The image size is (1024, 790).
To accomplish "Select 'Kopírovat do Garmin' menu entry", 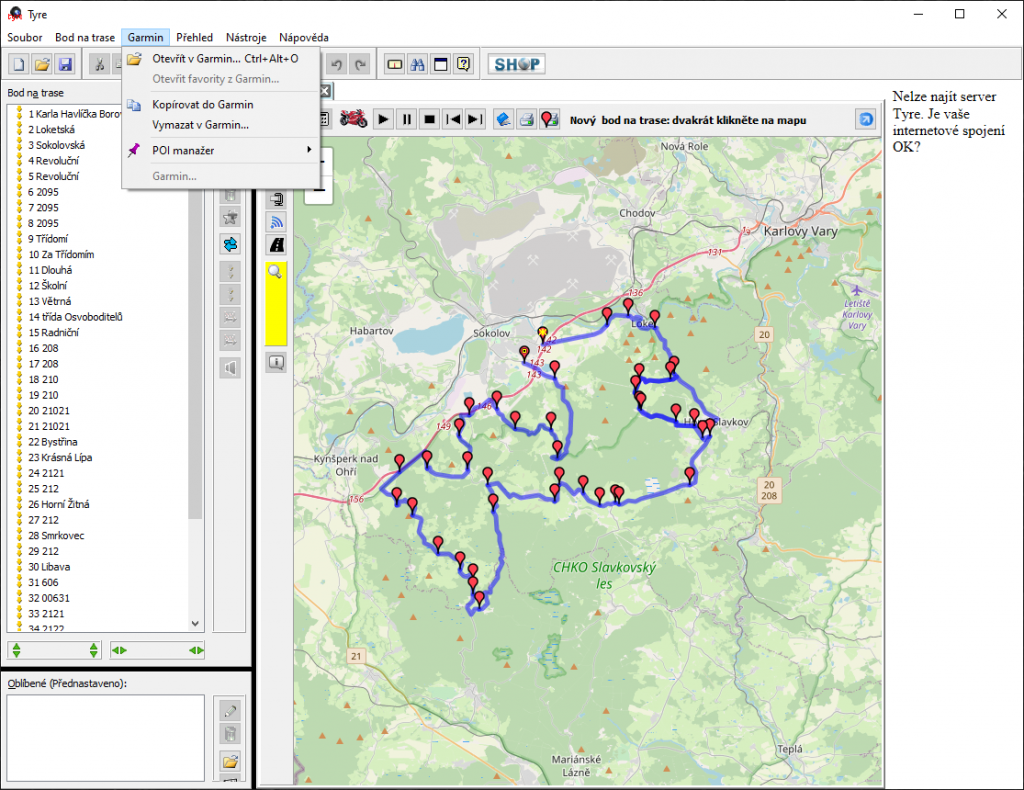I will tap(202, 104).
